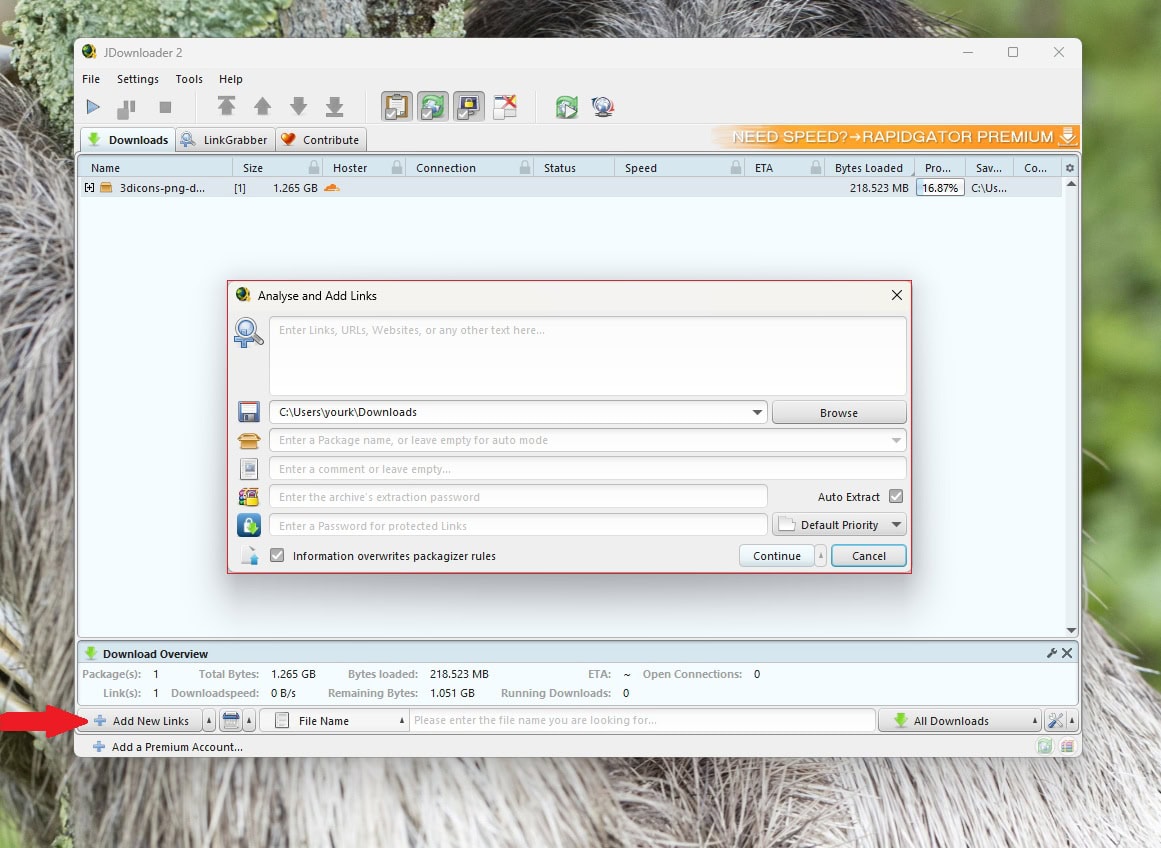The width and height of the screenshot is (1161, 848).
Task: Expand the 3dicons-png package row
Action: [x=90, y=188]
